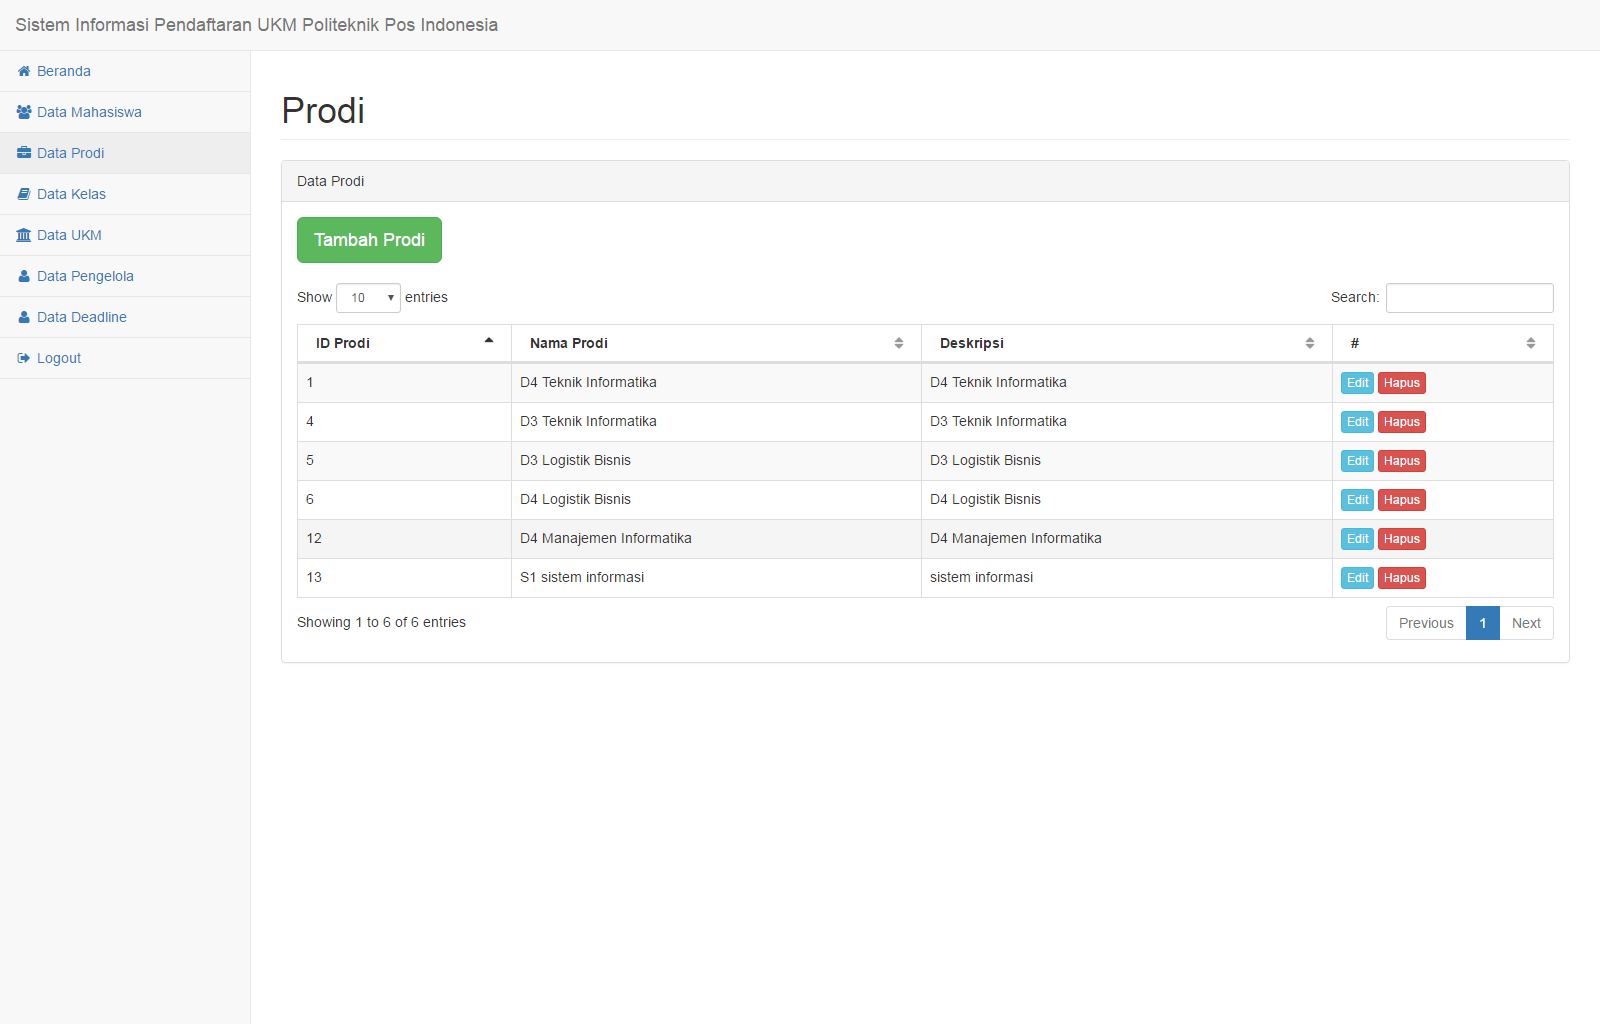Click the Tambah Prodi button

tap(369, 240)
